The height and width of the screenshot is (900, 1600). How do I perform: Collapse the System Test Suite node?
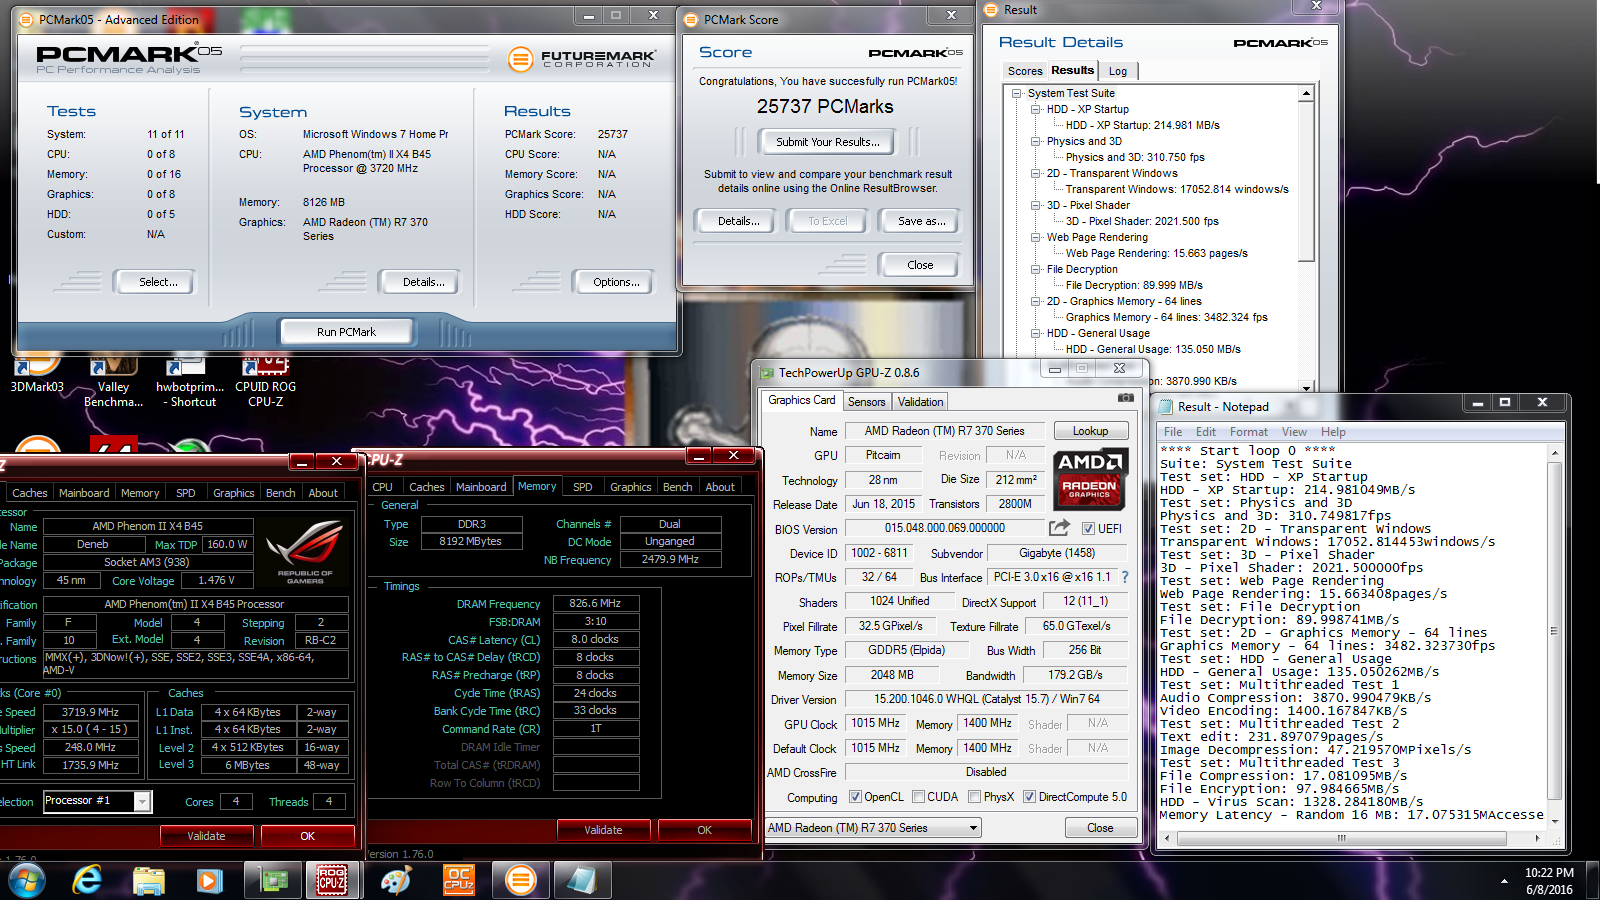point(1017,93)
